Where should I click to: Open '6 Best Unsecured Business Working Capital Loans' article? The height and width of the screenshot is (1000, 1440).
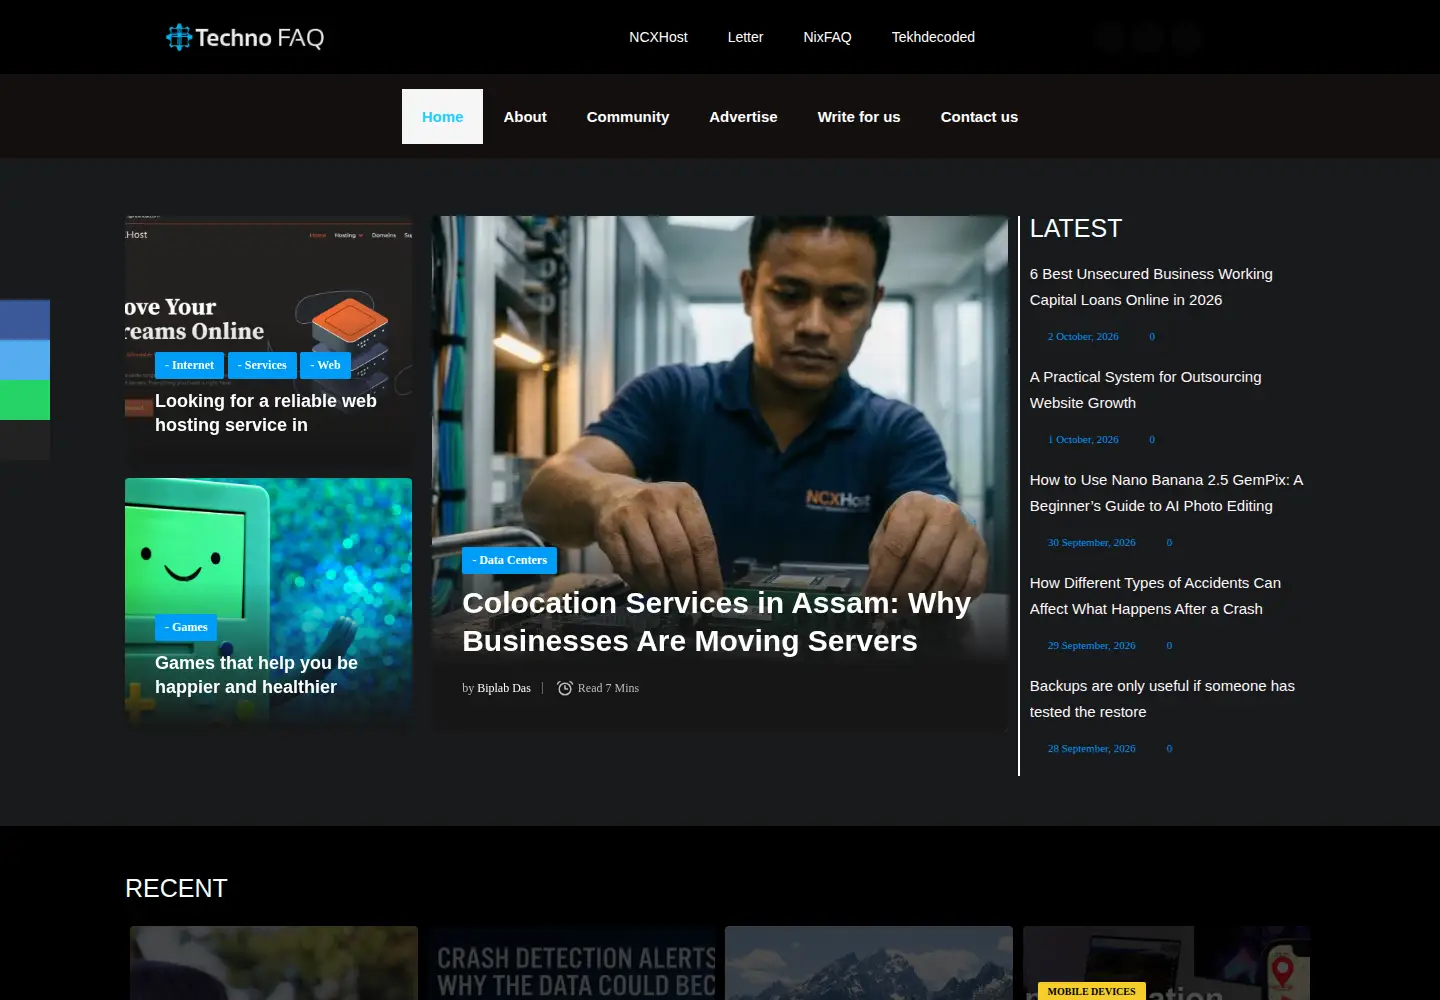(1151, 287)
